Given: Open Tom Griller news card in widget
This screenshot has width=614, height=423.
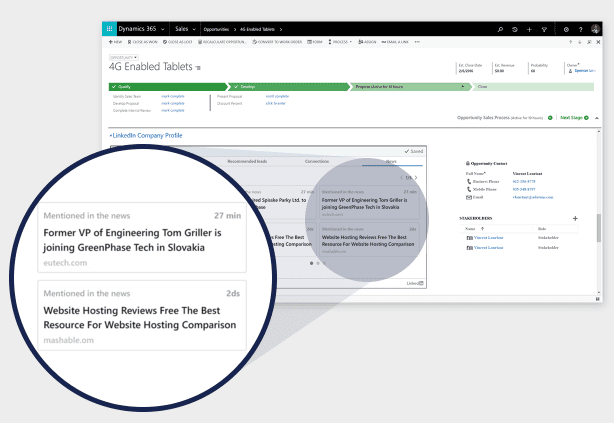Looking at the screenshot, I should pyautogui.click(x=369, y=203).
